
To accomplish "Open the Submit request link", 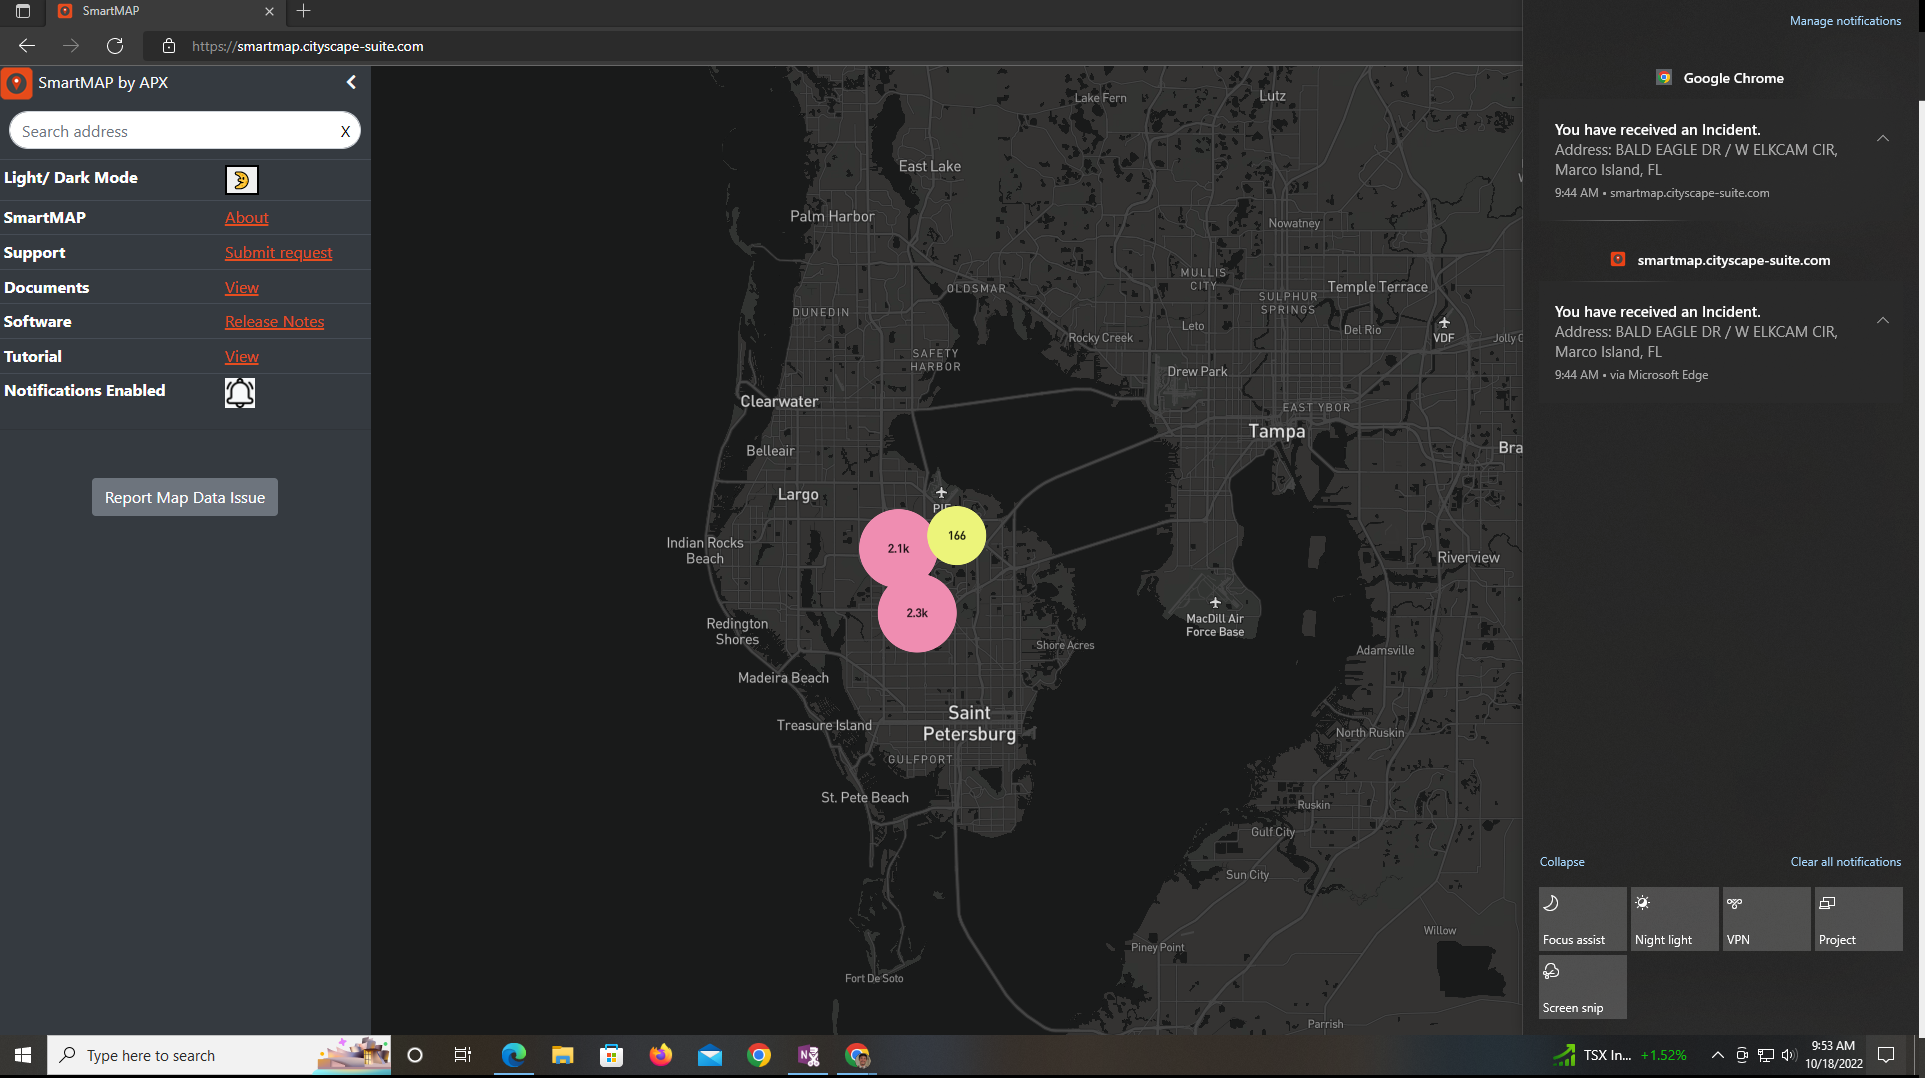I will (278, 253).
